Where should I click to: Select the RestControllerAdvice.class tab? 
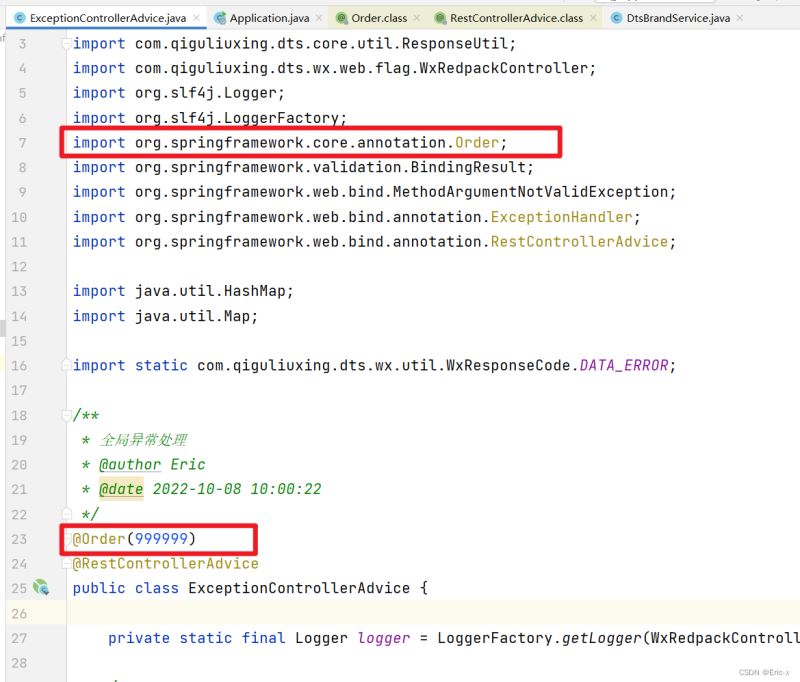pos(515,18)
